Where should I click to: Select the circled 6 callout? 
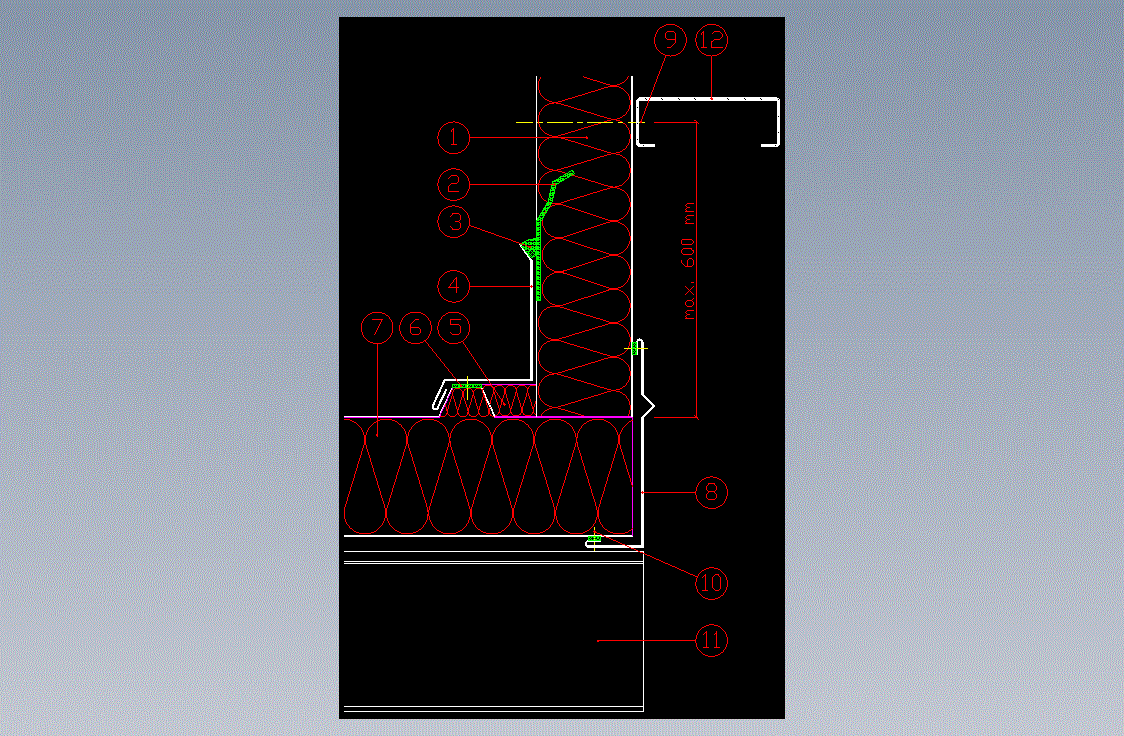[x=415, y=327]
